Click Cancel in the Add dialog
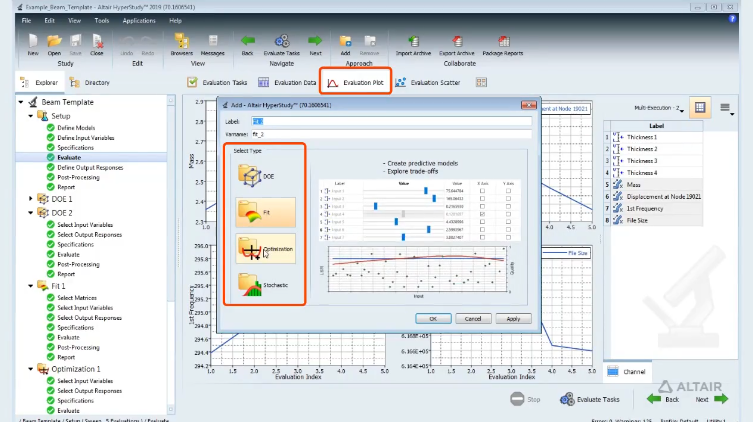Viewport: 753px width, 422px height. [473, 318]
